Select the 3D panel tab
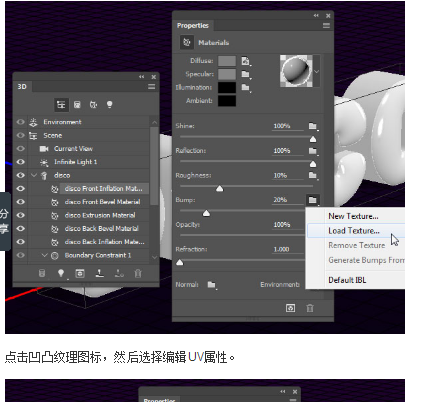Viewport: 436px width, 402px height. click(22, 87)
